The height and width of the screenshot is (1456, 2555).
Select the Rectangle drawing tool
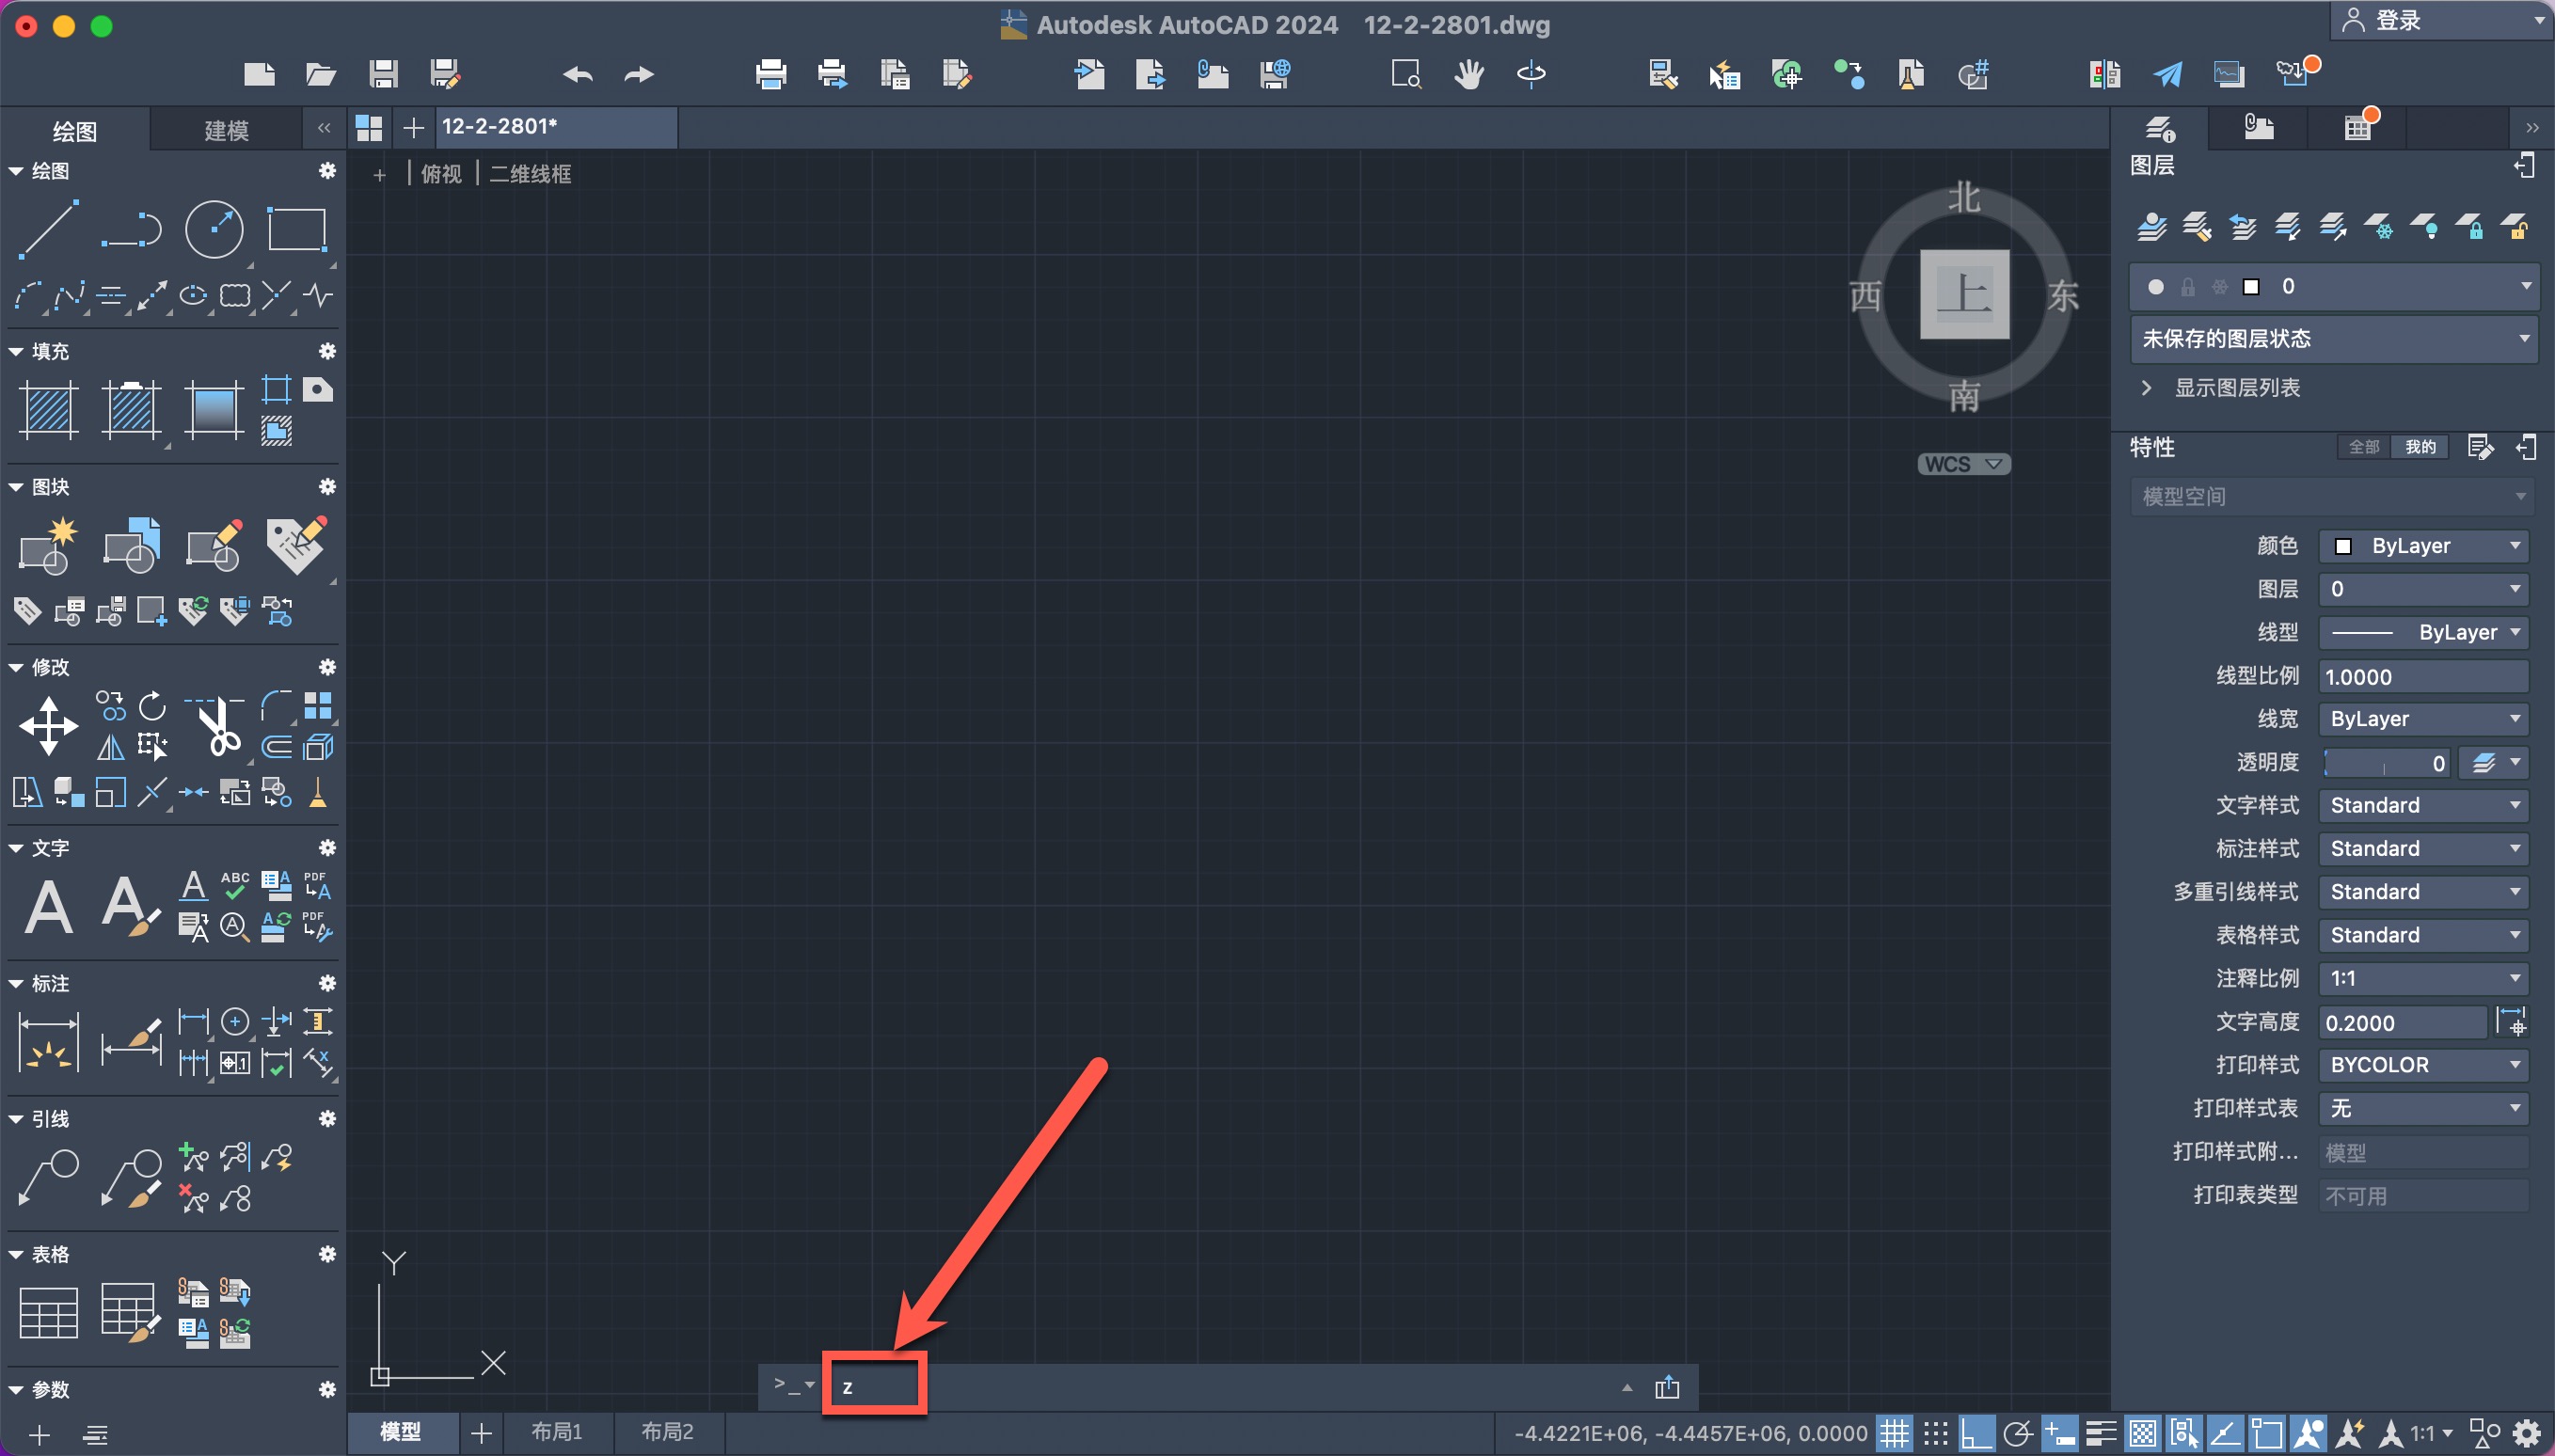pyautogui.click(x=297, y=229)
